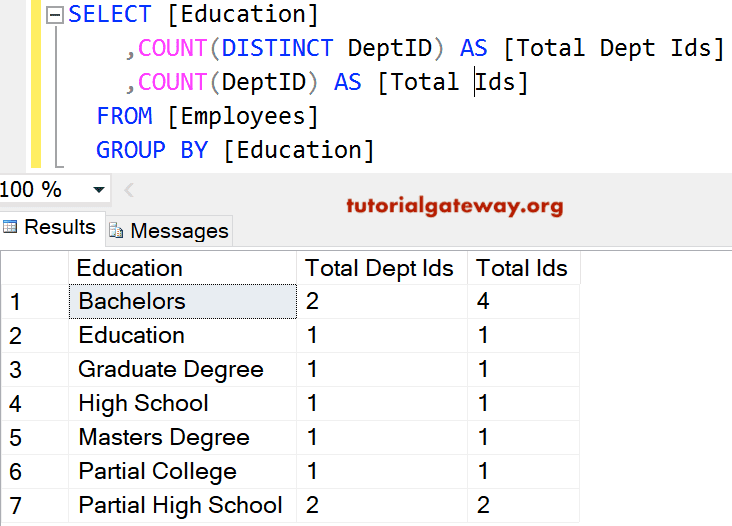This screenshot has width=732, height=526.
Task: Select the Partial College cell
Action: click(x=183, y=472)
